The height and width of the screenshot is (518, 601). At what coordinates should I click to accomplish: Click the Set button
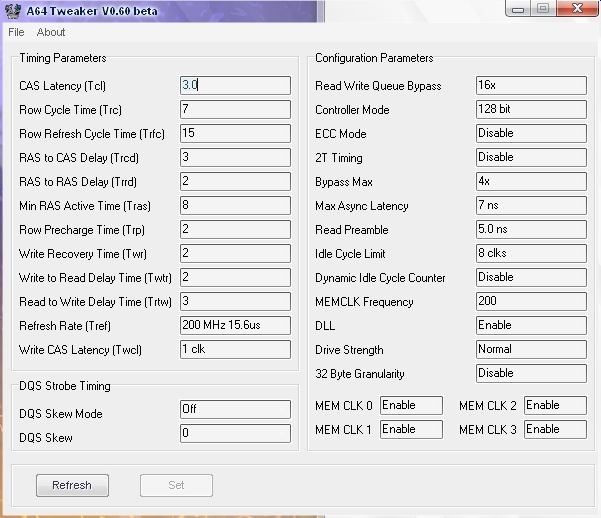176,485
